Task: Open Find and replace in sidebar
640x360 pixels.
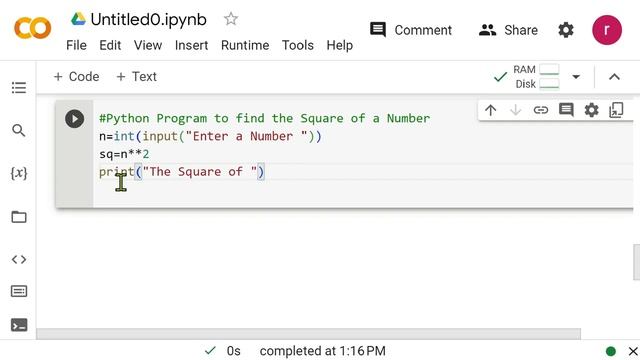Action: pos(18,130)
